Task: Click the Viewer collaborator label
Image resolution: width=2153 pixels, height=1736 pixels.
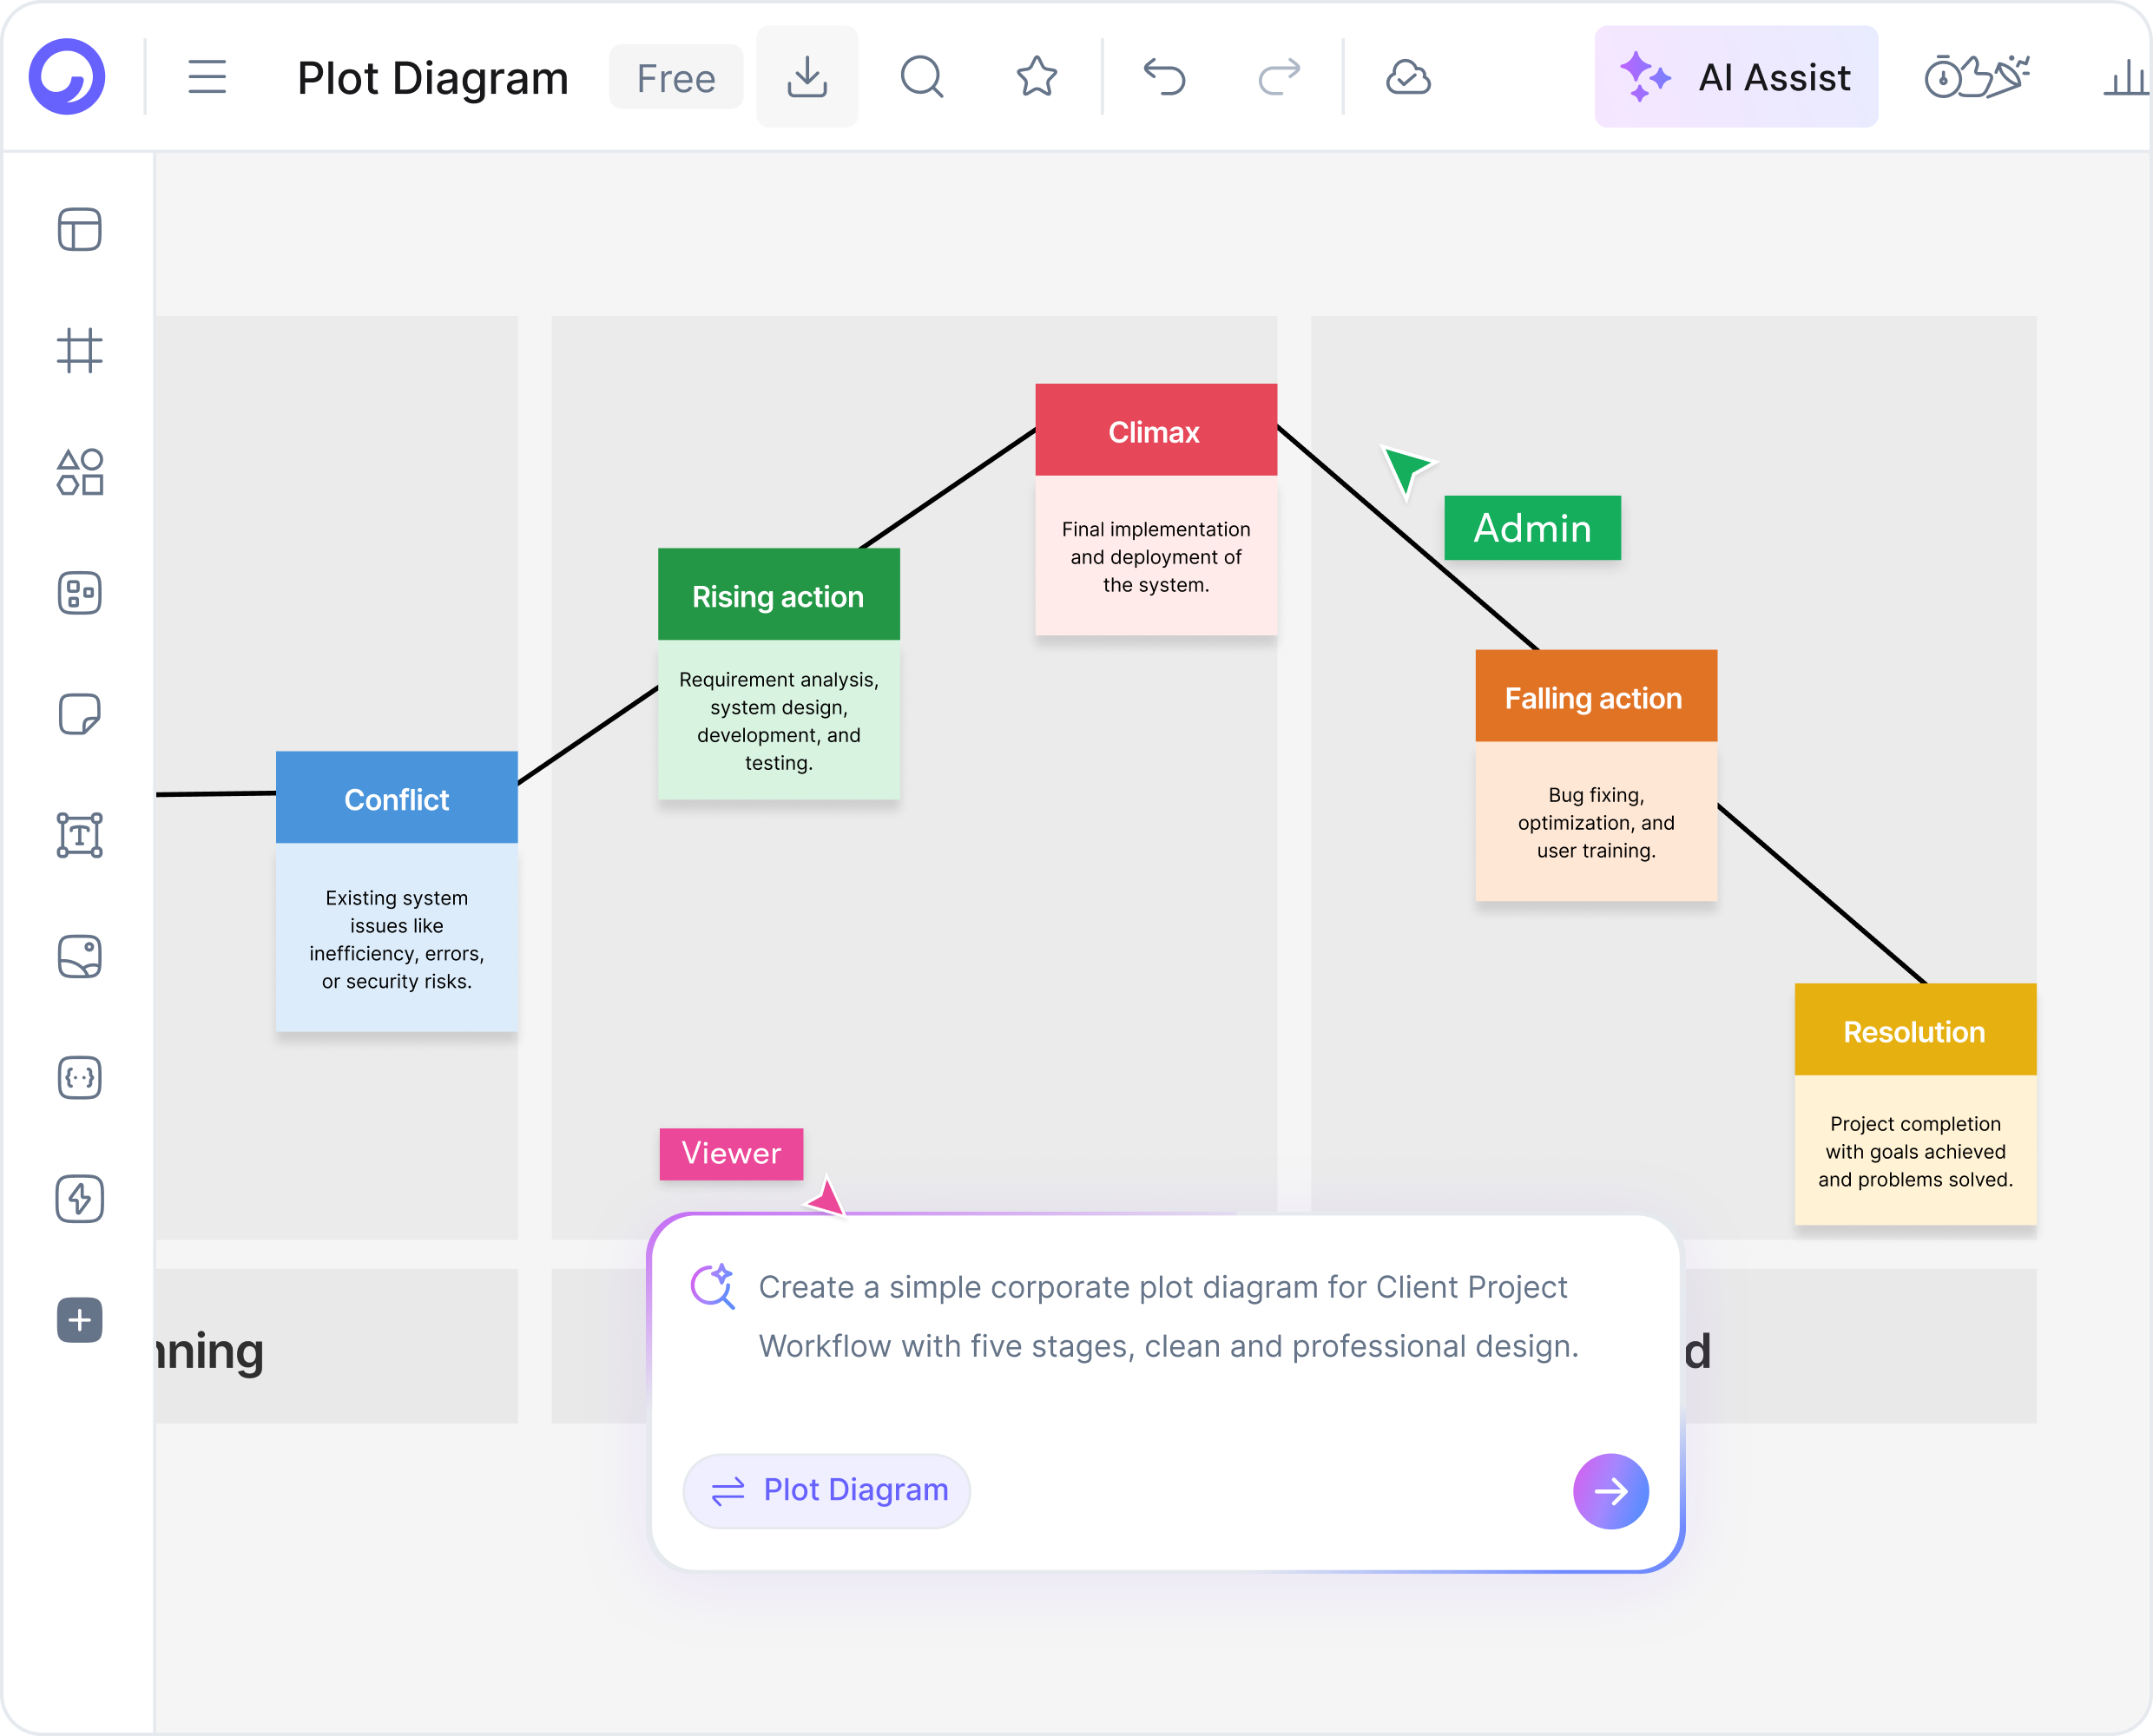Action: pos(731,1154)
